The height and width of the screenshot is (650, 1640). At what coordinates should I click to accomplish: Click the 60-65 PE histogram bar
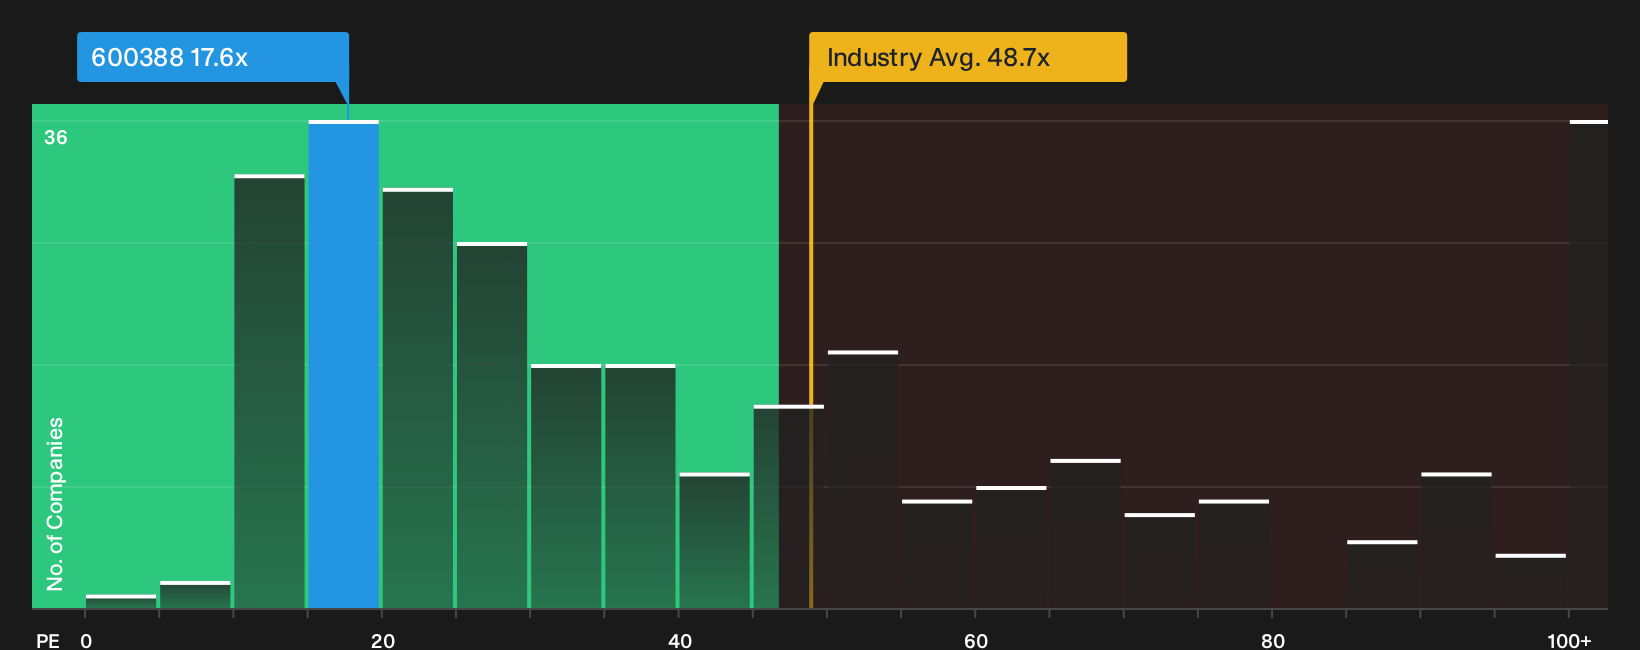[1011, 547]
